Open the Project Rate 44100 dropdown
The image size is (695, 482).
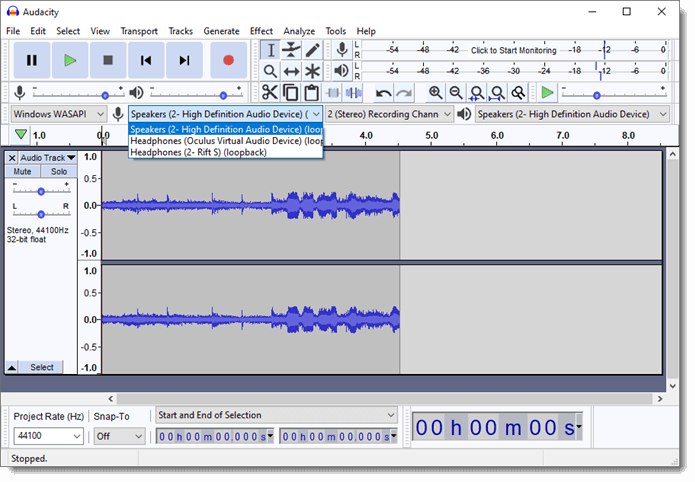(x=48, y=436)
